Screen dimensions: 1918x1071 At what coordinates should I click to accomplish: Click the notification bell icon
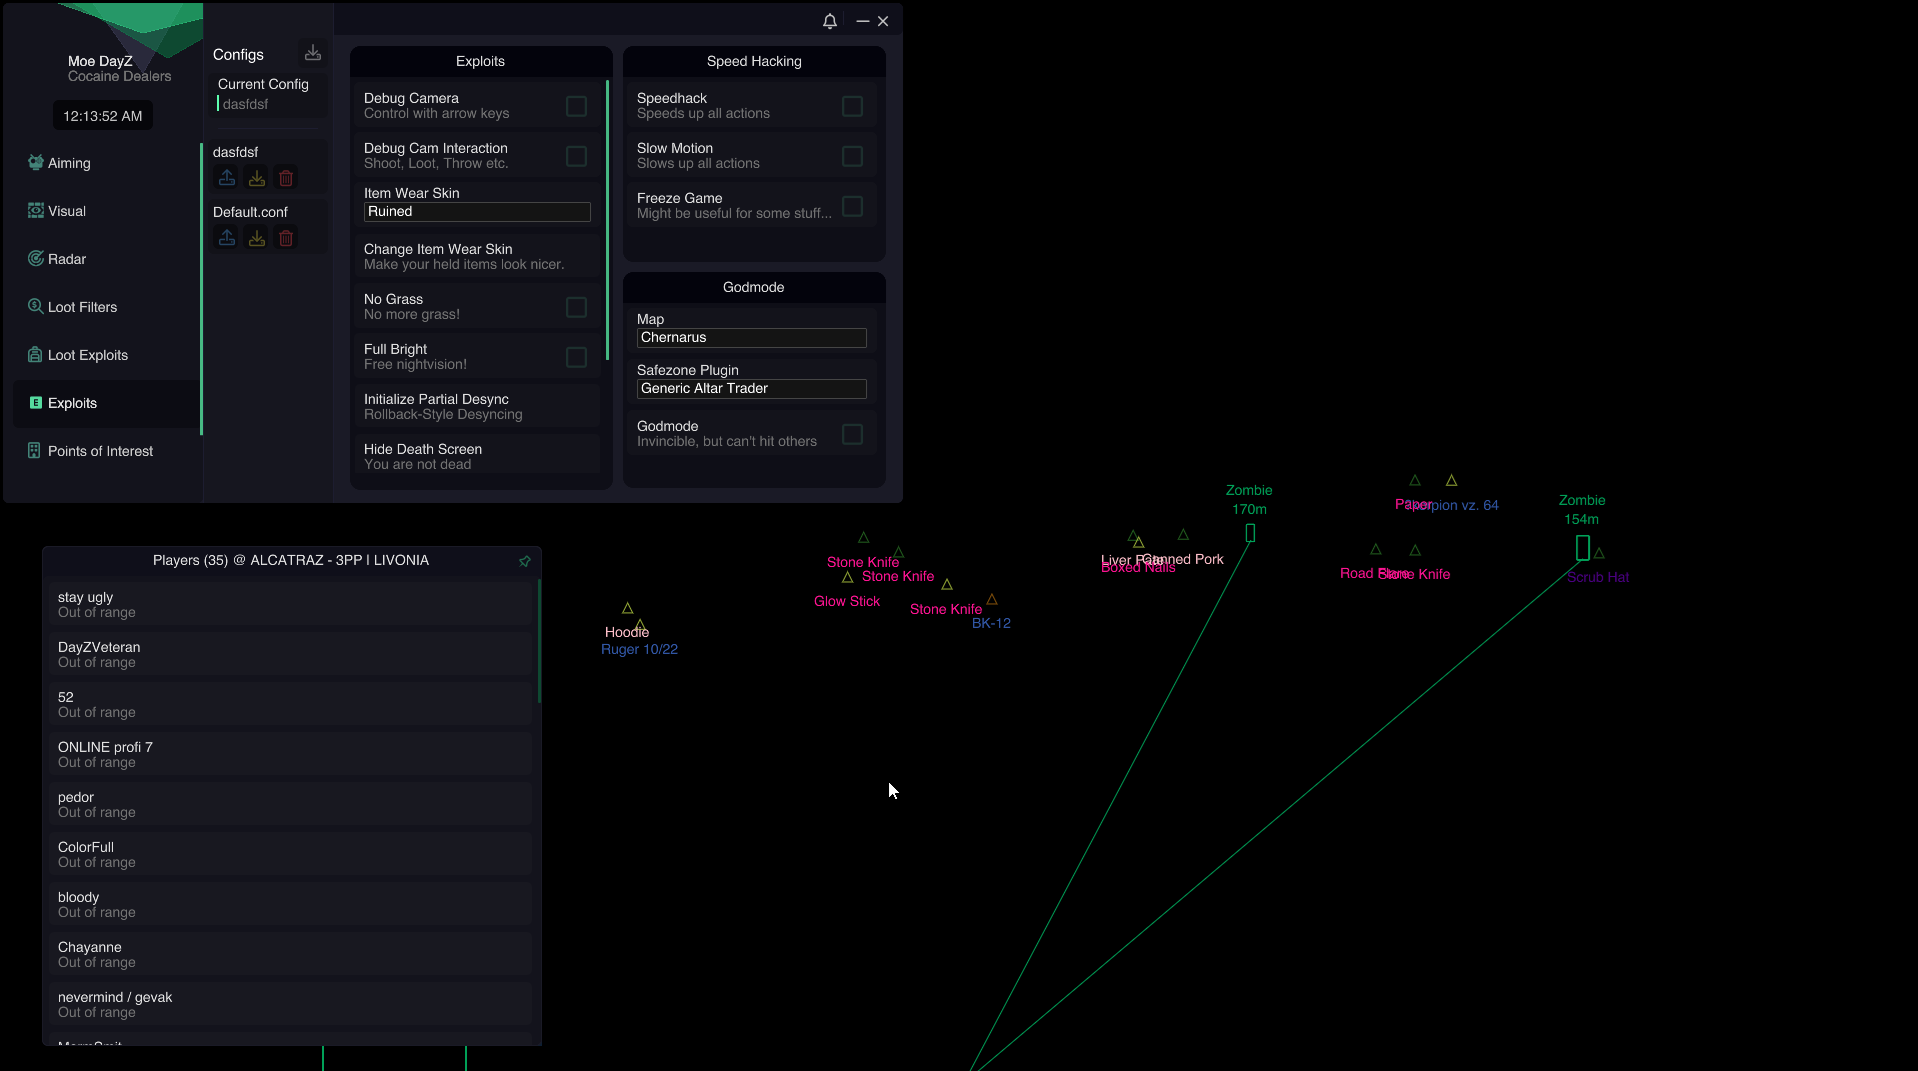pos(829,20)
